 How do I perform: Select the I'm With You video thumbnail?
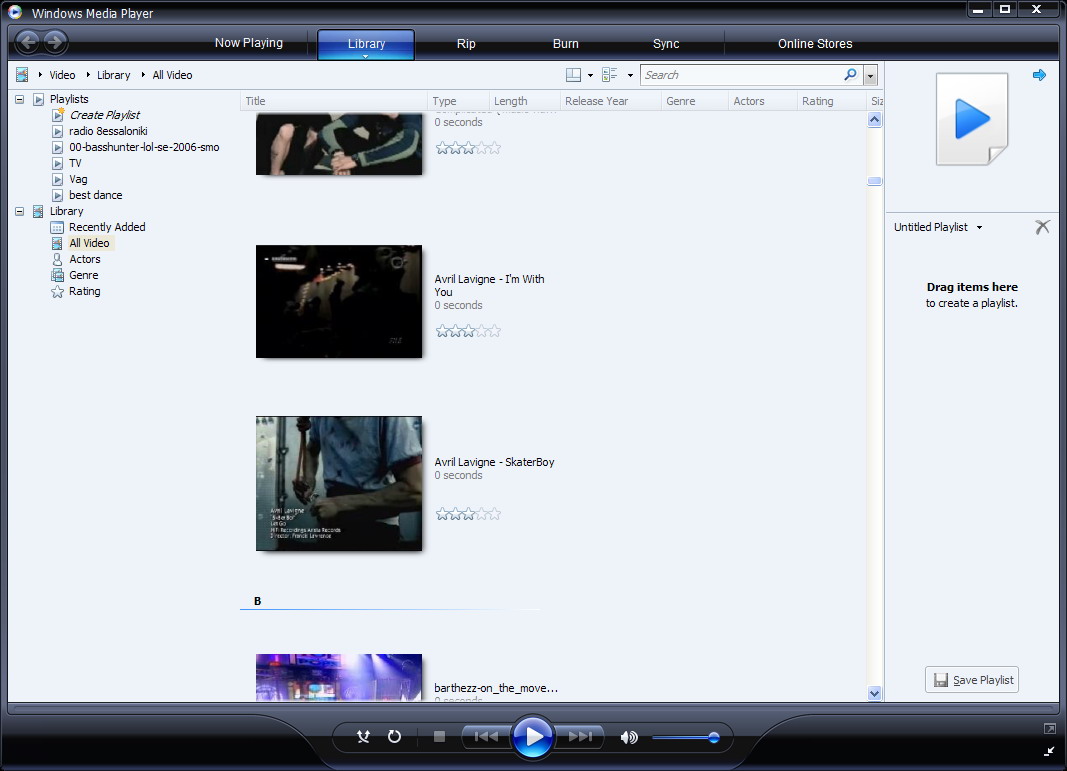tap(339, 301)
